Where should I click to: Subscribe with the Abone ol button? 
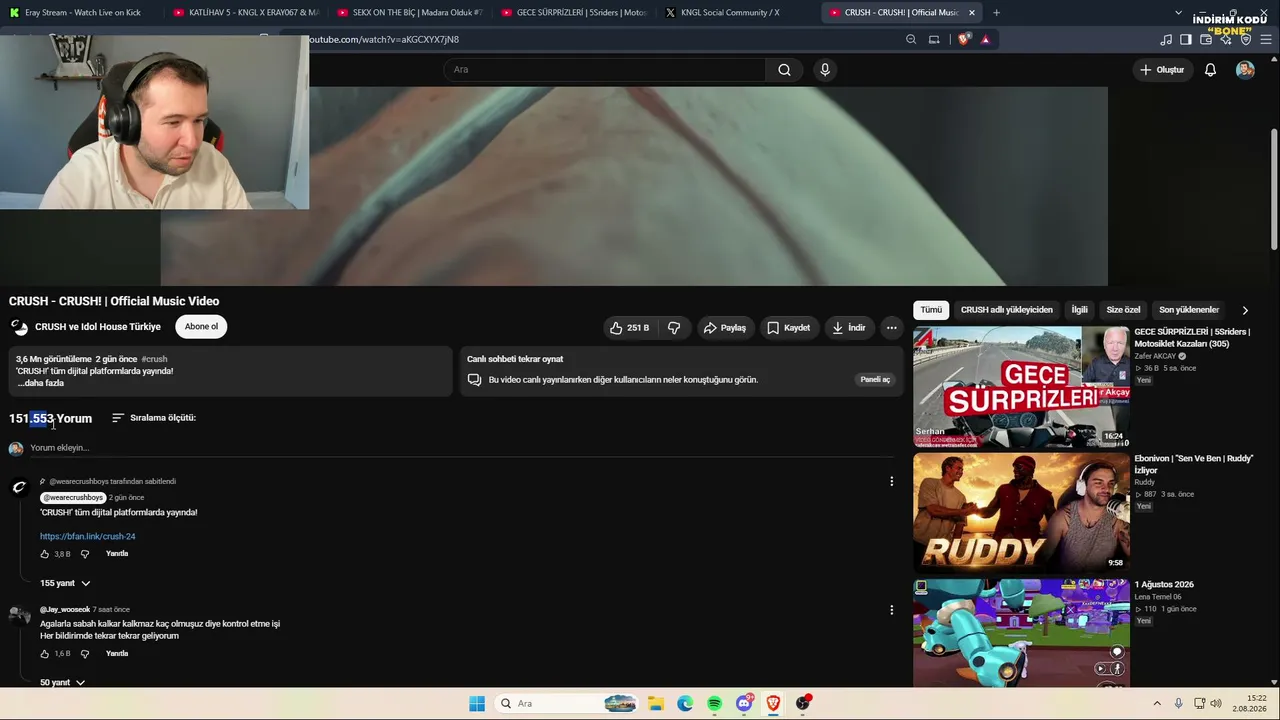point(201,327)
